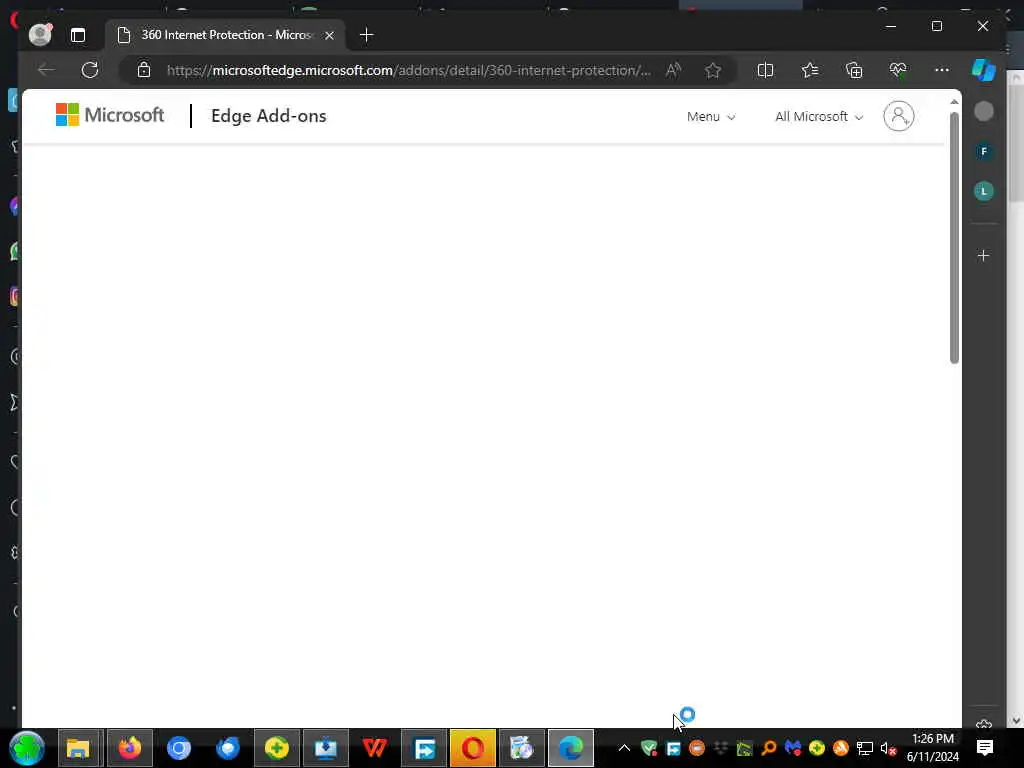
Task: Expand the All Microsoft dropdown
Action: pos(819,116)
